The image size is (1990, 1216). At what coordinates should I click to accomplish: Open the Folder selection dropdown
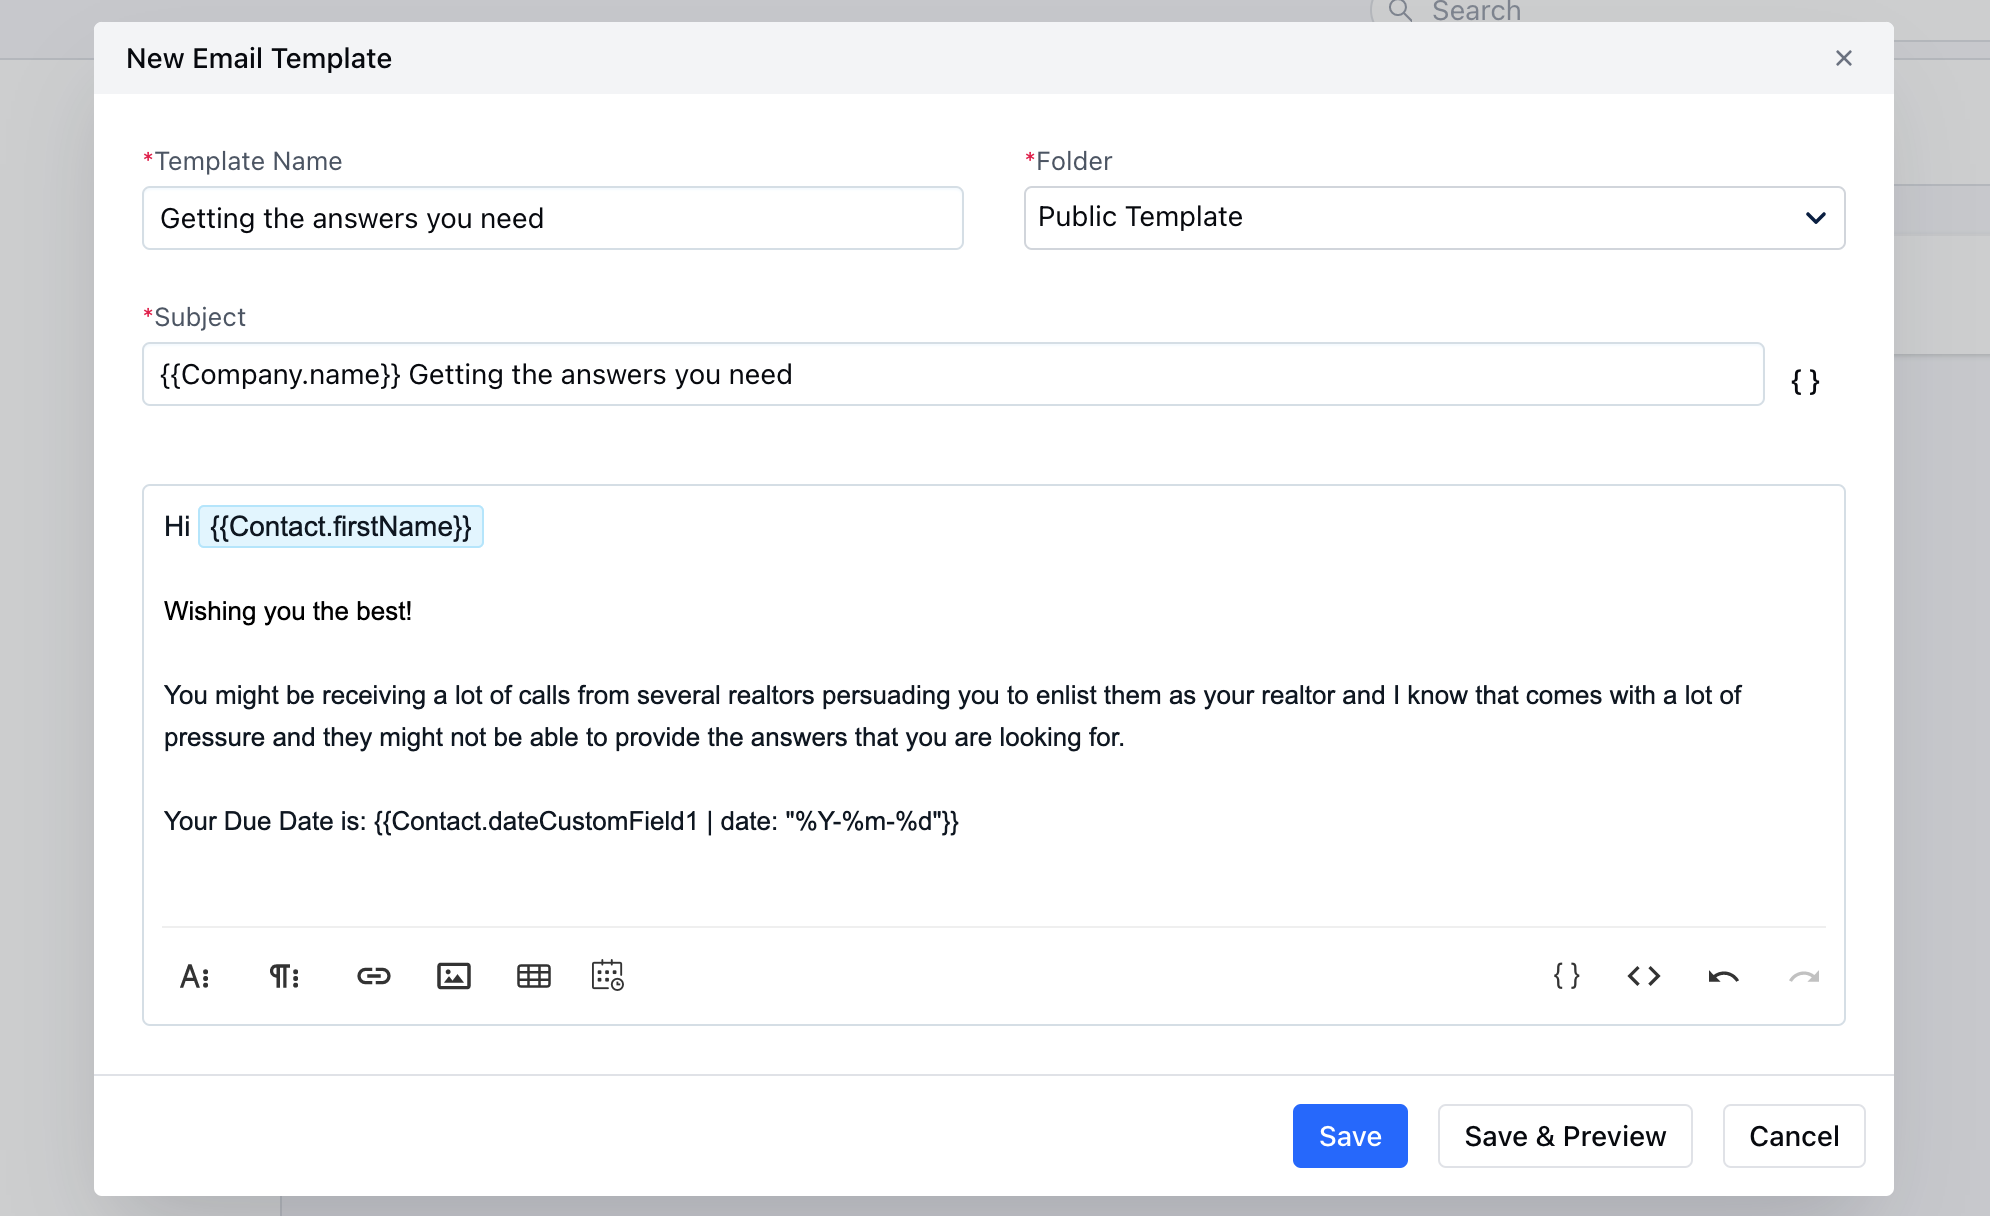[1434, 218]
